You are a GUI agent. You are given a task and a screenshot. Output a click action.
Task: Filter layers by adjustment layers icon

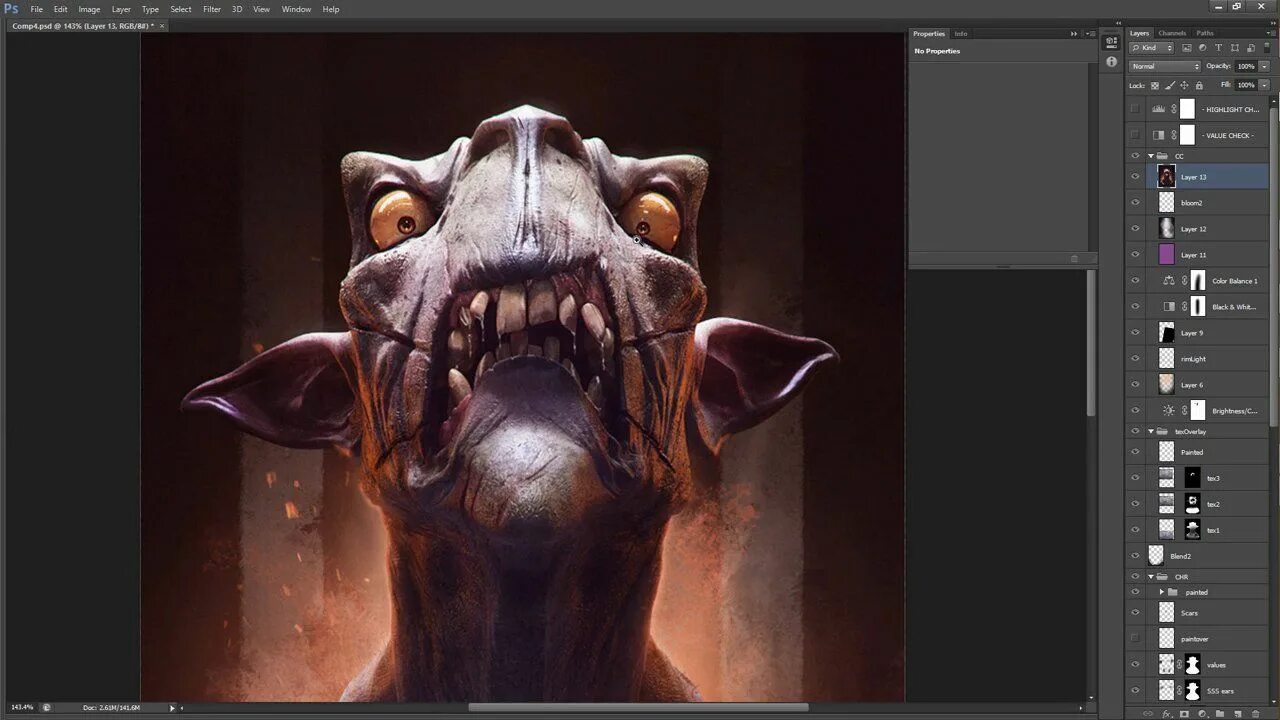1203,48
